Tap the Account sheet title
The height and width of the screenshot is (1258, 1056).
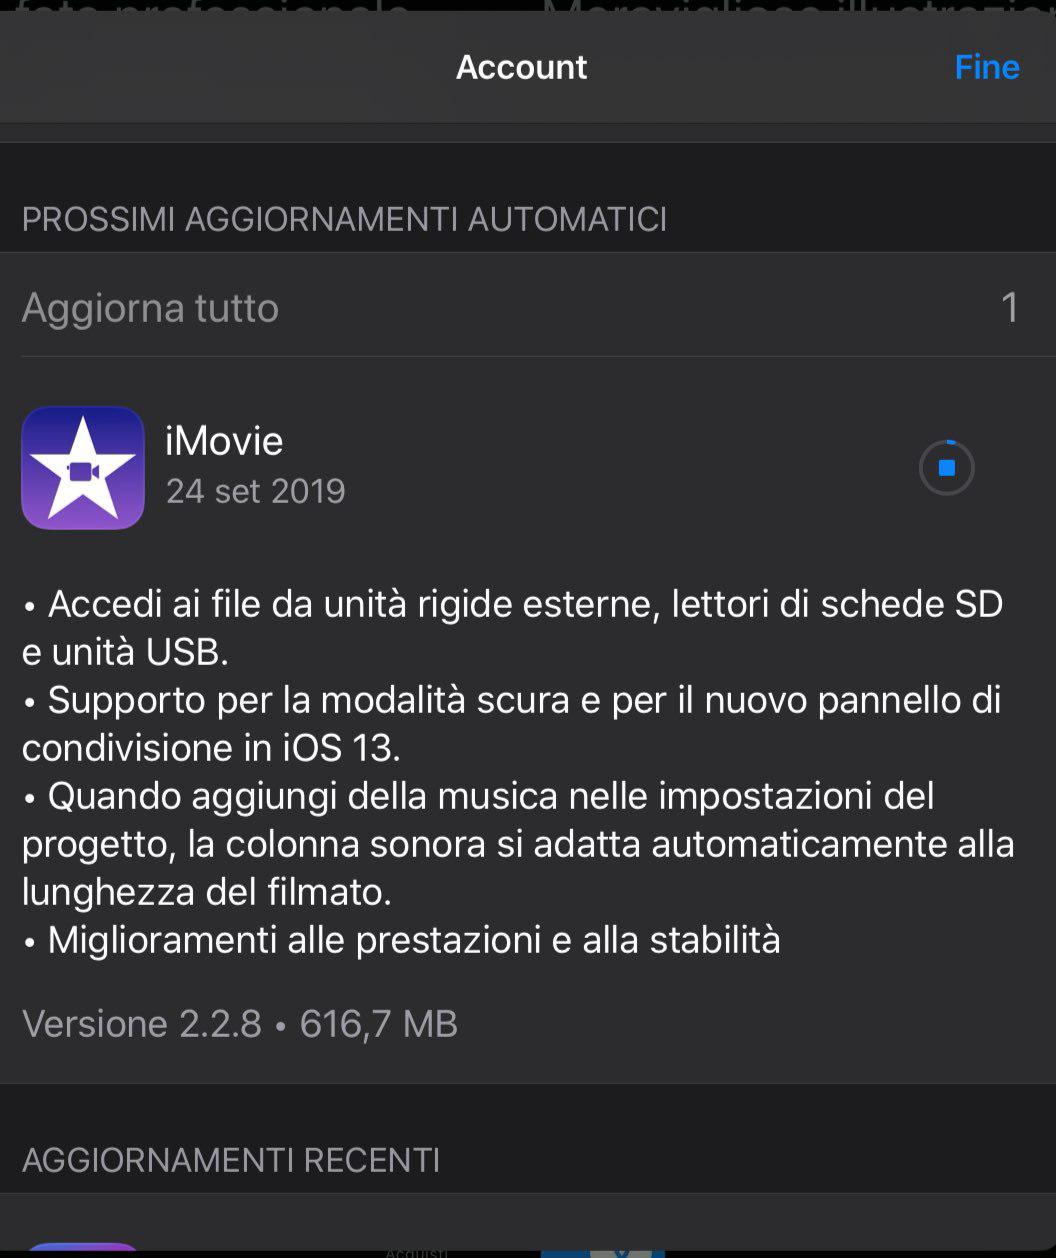click(x=521, y=67)
